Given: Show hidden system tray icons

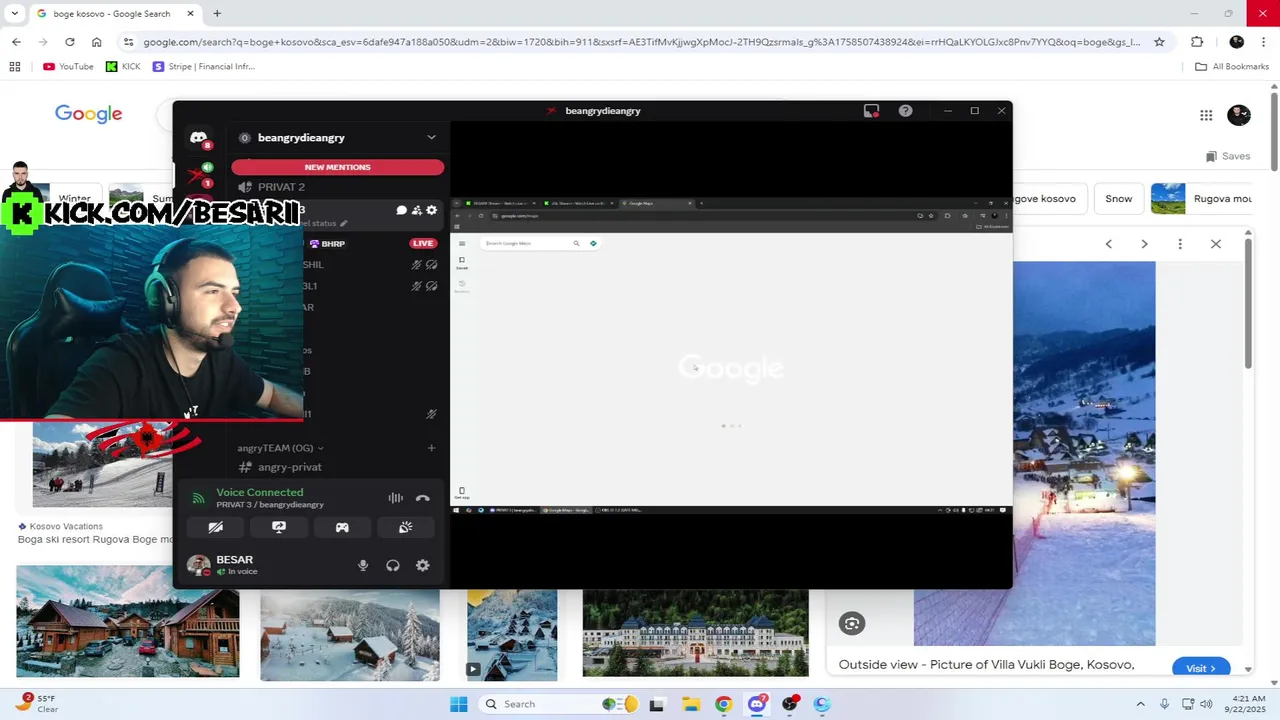Looking at the screenshot, I should click(1142, 704).
